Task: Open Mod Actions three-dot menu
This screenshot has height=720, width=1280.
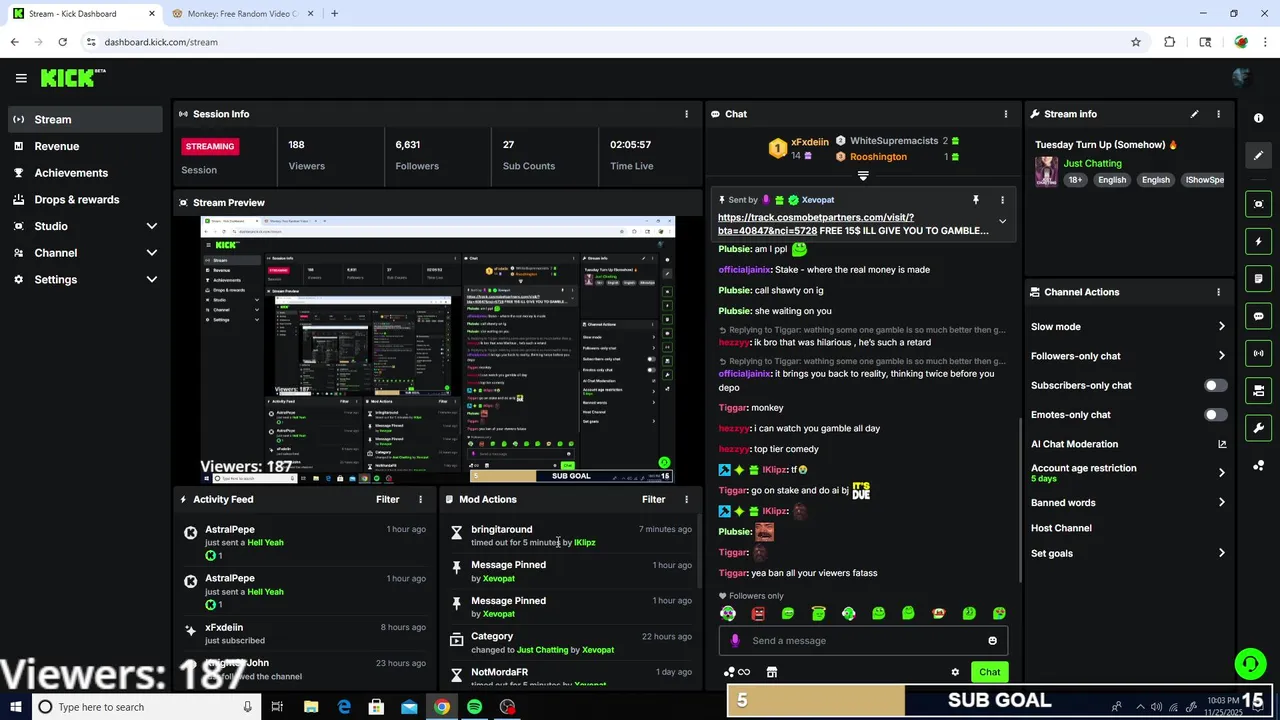Action: pyautogui.click(x=686, y=499)
